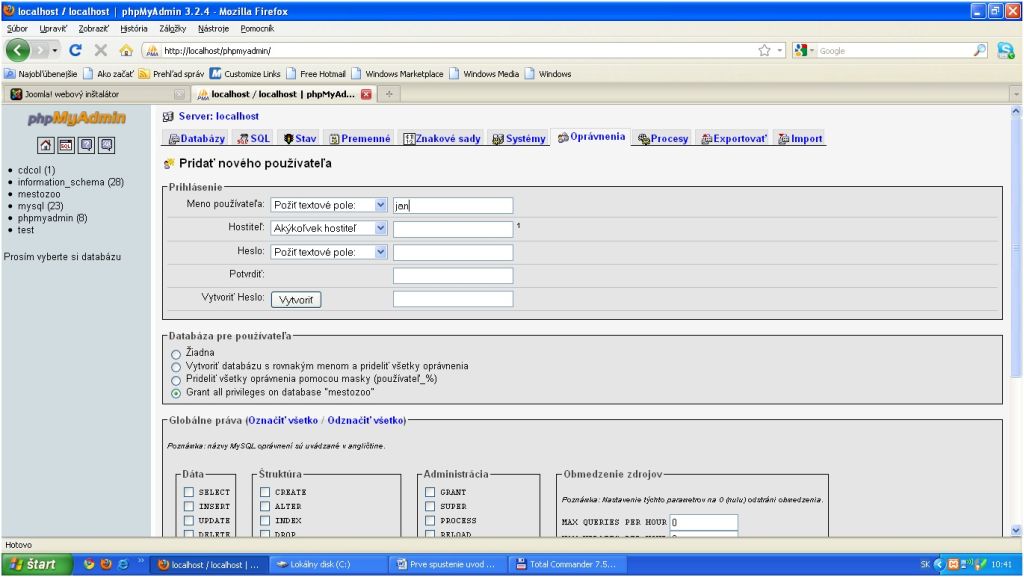Image resolution: width=1024 pixels, height=577 pixels.
Task: Check the ALTER privilege checkbox
Action: pos(265,506)
